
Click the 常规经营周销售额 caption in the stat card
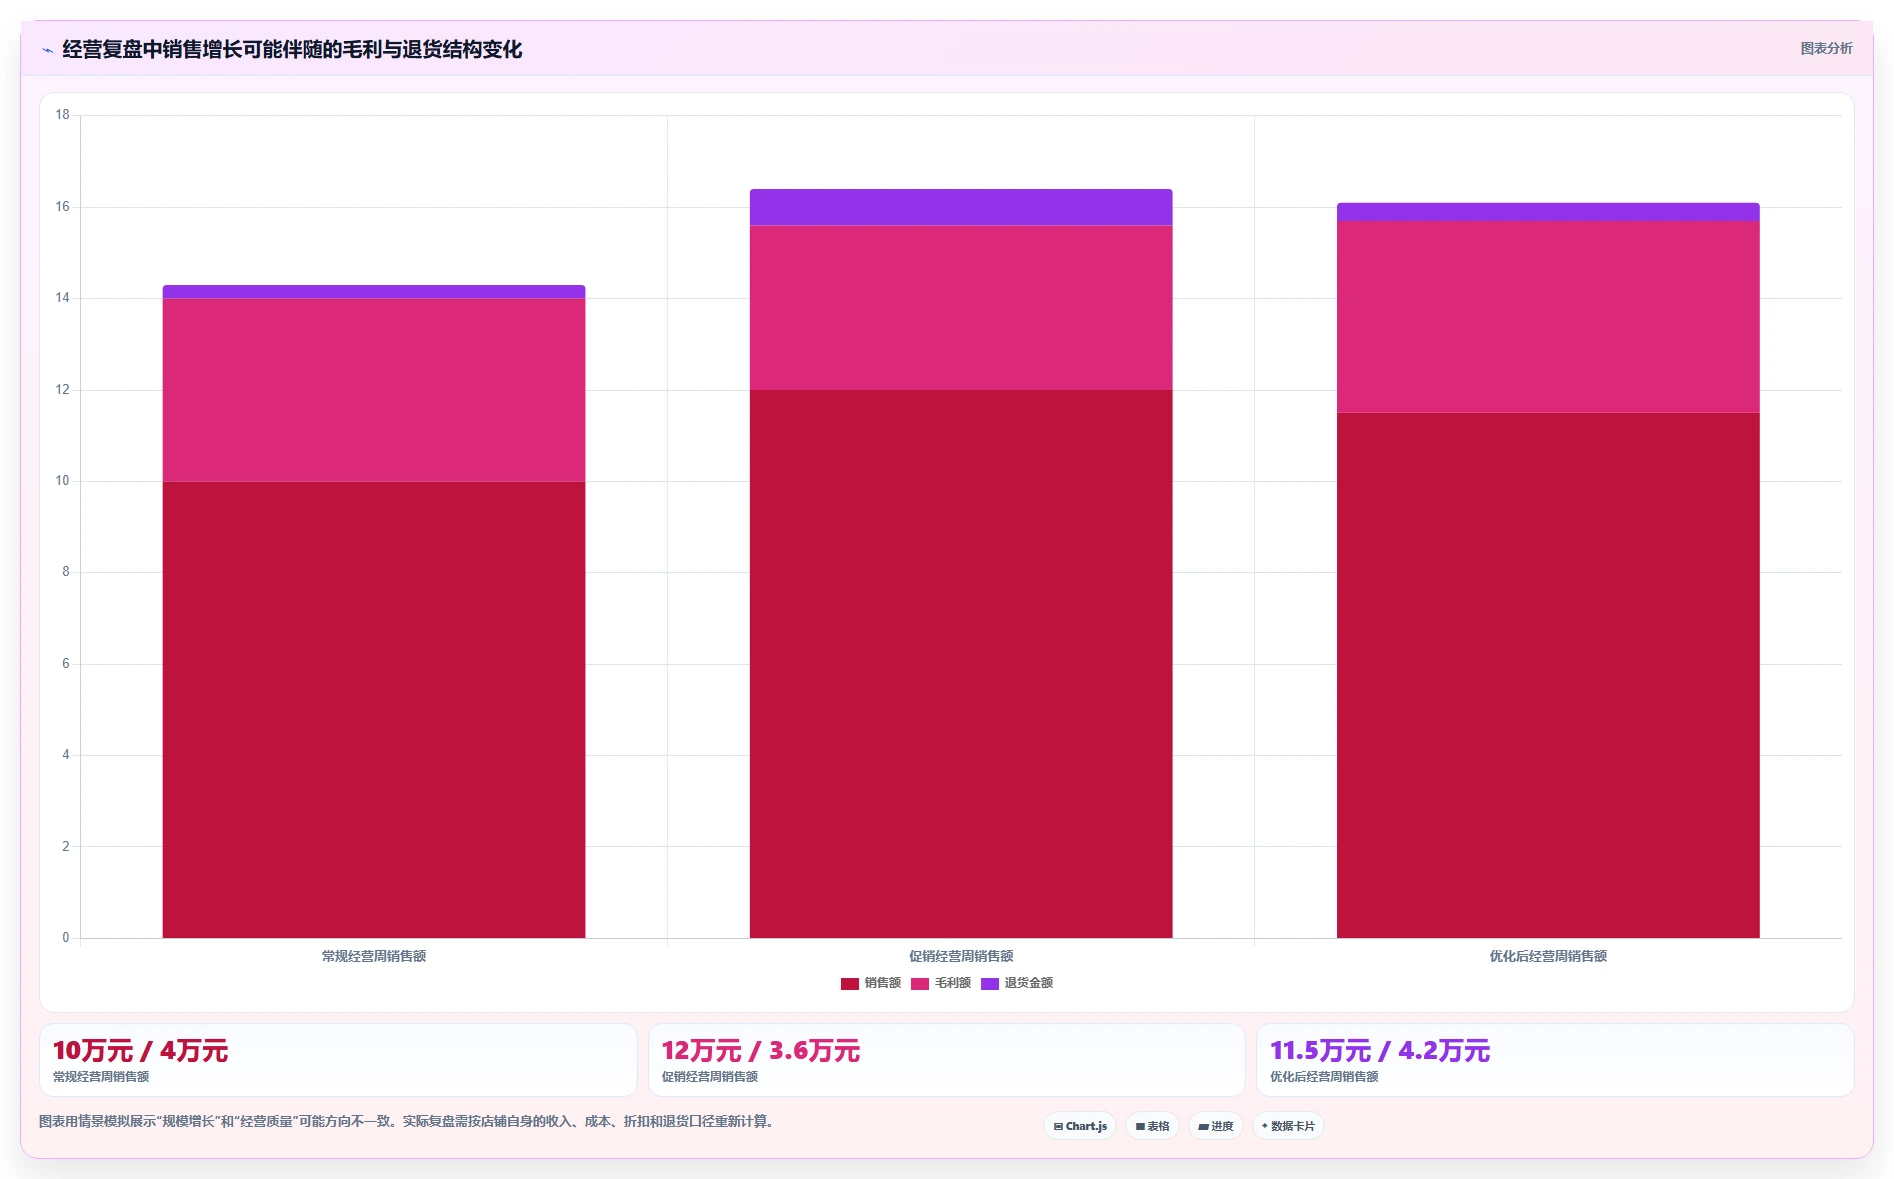[101, 1077]
